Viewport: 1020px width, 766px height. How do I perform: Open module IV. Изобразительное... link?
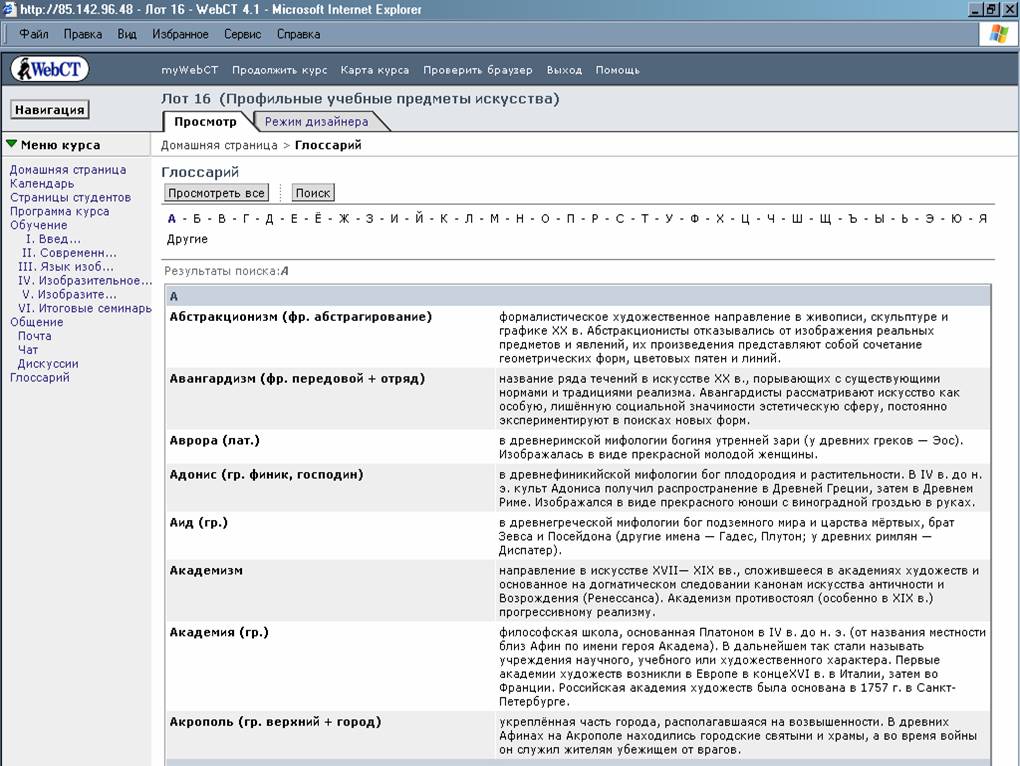coord(85,280)
